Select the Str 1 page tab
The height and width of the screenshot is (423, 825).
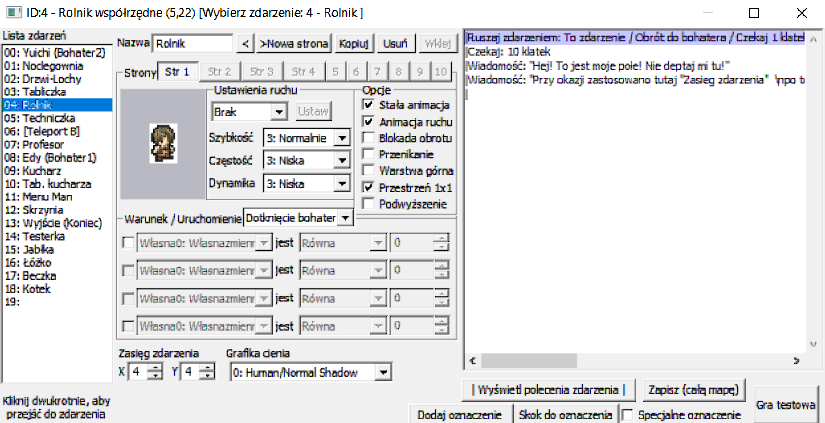click(175, 72)
